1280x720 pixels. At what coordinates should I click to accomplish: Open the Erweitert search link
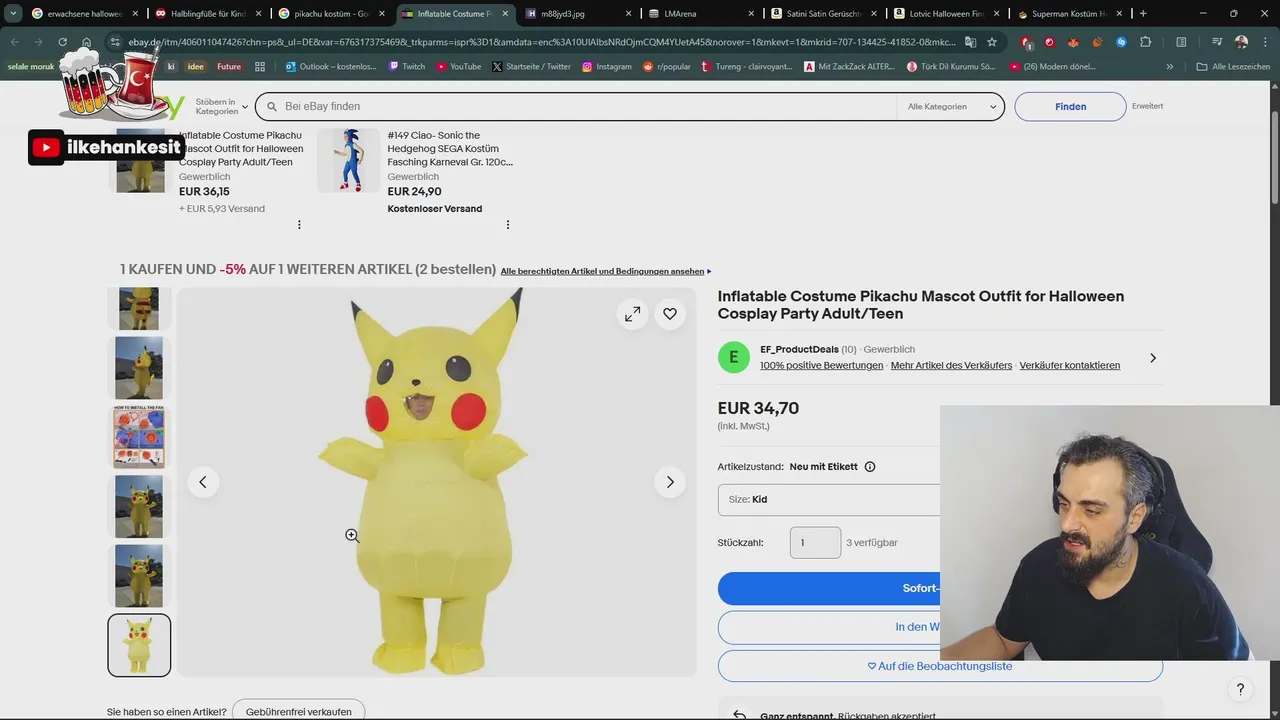tap(1147, 106)
